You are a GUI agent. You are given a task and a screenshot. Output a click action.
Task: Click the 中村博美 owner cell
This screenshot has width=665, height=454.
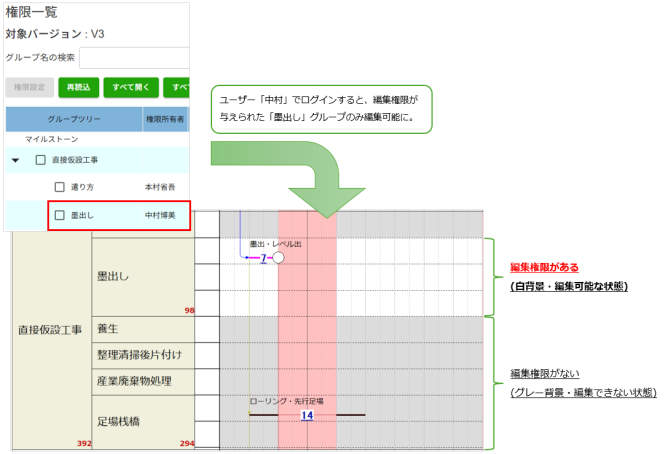162,215
